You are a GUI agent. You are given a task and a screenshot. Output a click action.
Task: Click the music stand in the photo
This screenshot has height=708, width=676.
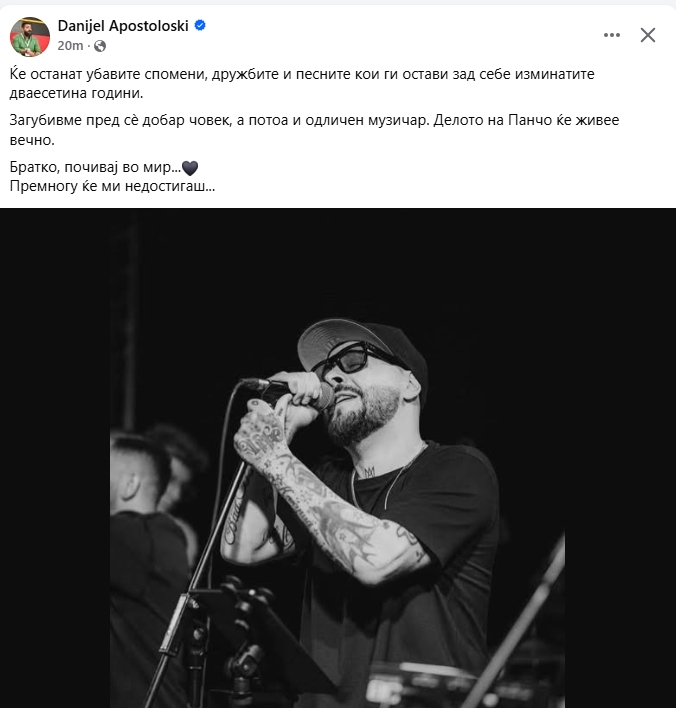pos(253,641)
